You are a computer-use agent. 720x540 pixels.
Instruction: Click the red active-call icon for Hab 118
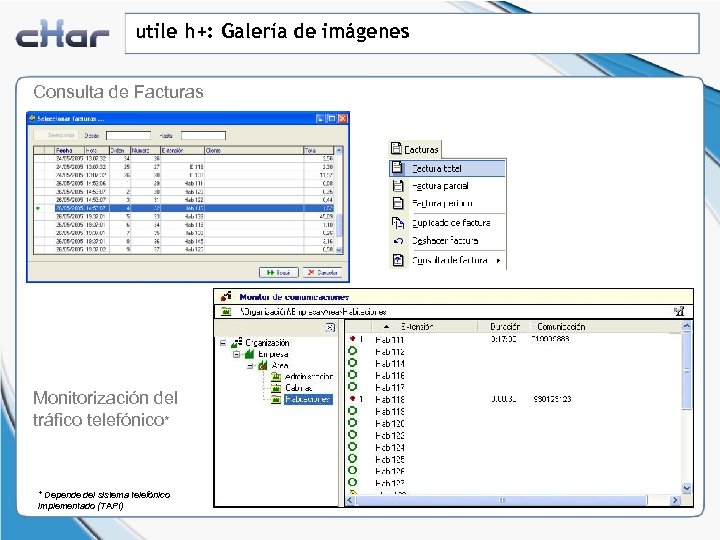[353, 399]
